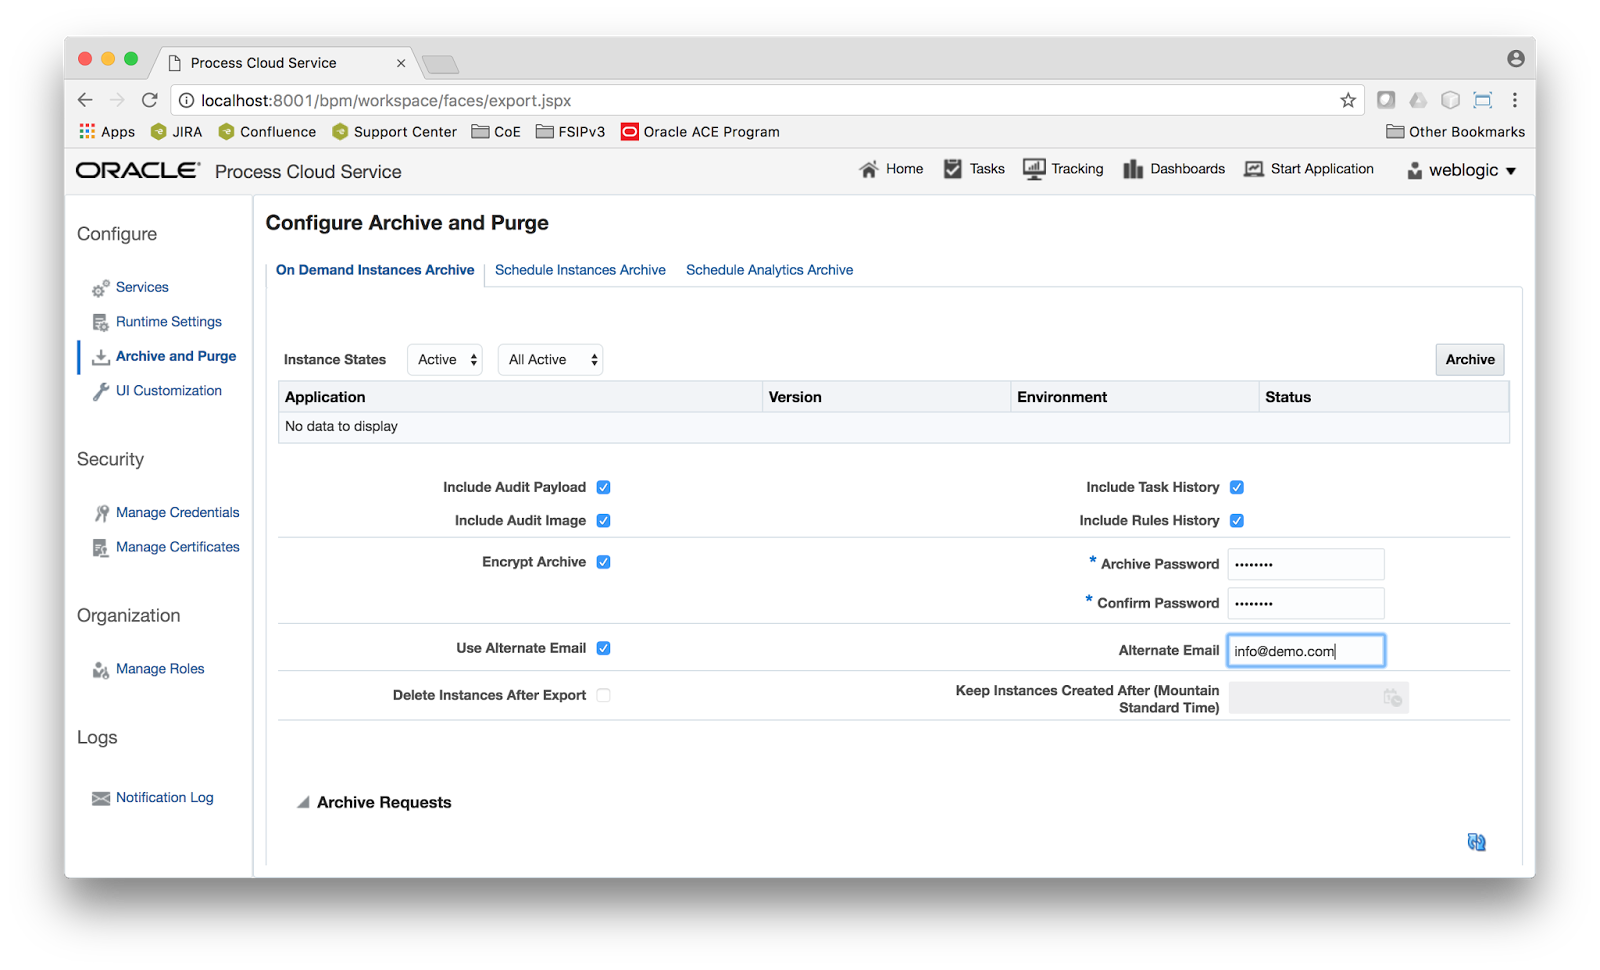Open the weblogic user menu

pos(1462,170)
